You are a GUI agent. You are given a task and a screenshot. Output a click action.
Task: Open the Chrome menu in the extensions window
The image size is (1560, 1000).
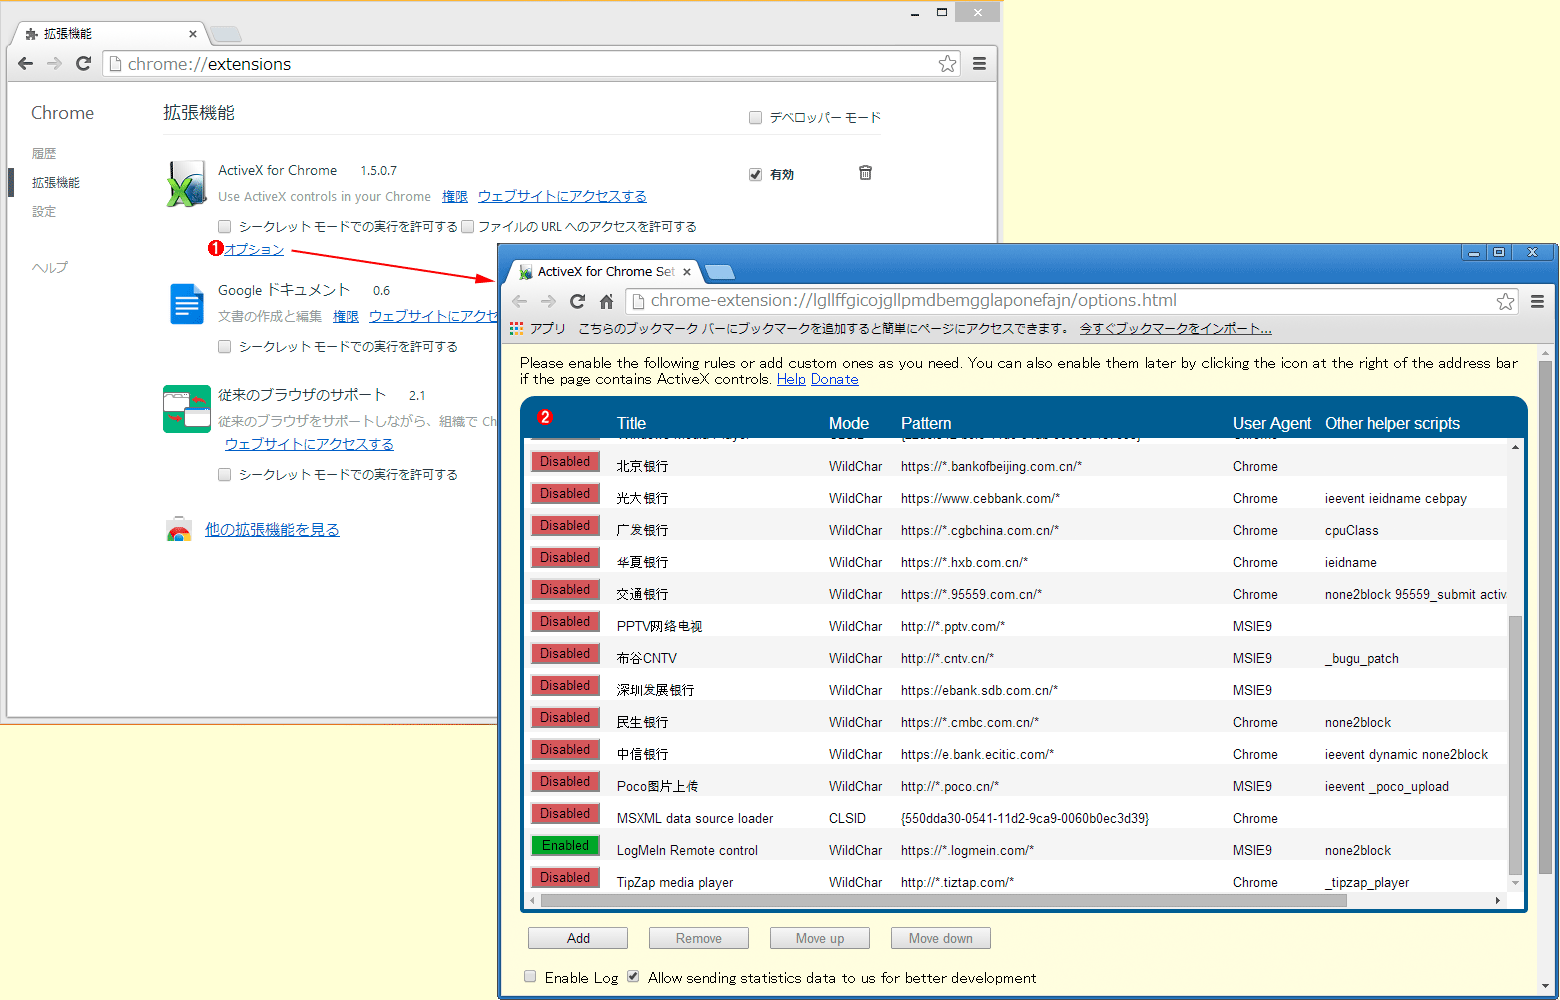pyautogui.click(x=979, y=63)
